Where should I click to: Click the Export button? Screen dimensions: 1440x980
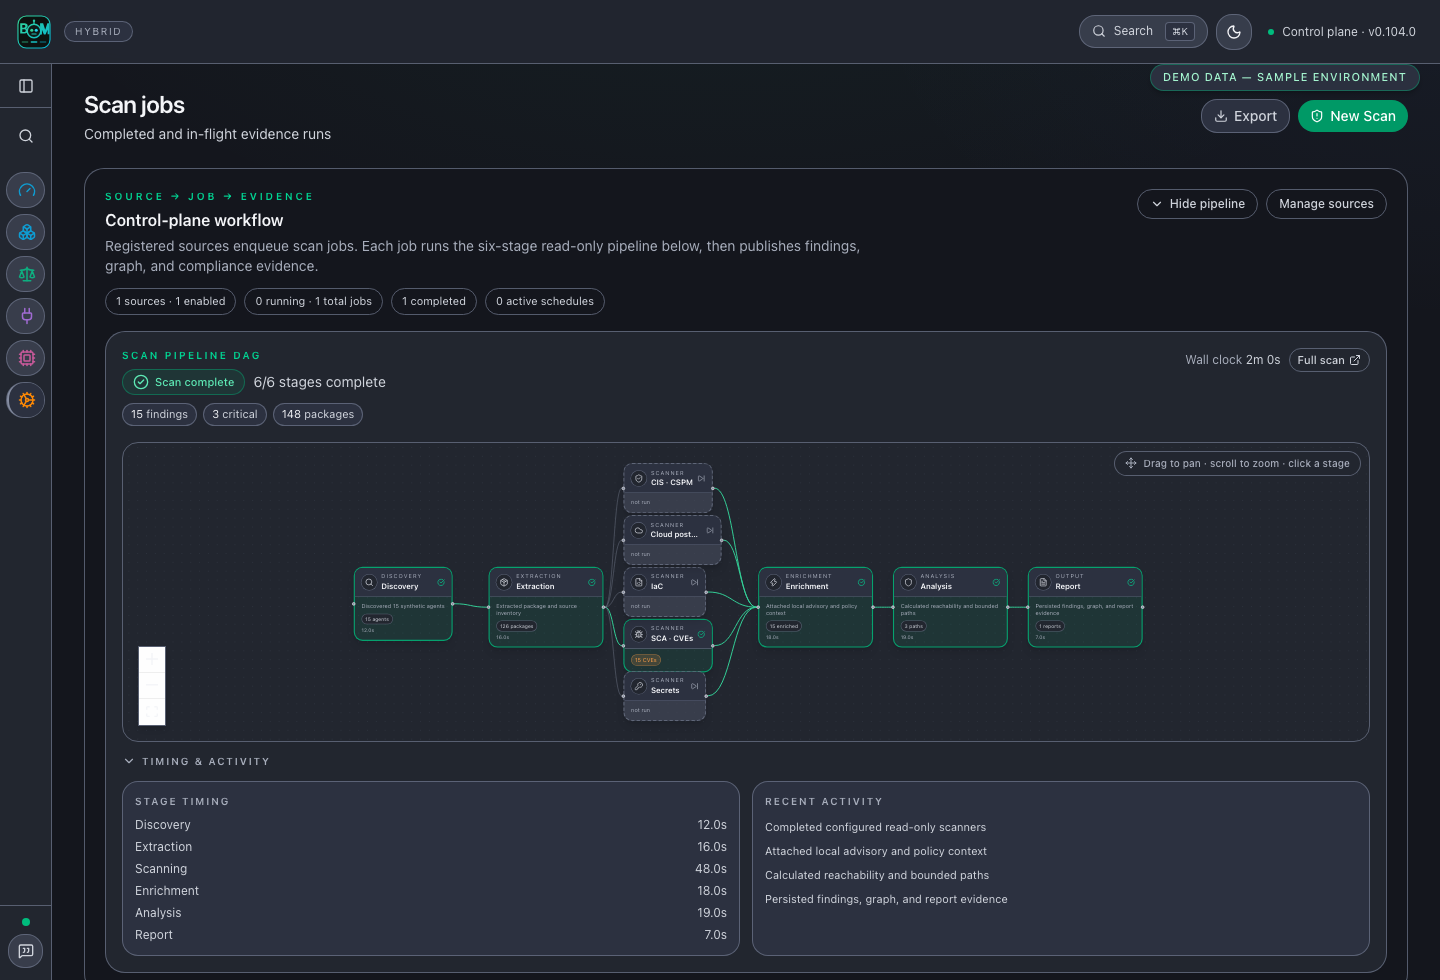pyautogui.click(x=1245, y=116)
